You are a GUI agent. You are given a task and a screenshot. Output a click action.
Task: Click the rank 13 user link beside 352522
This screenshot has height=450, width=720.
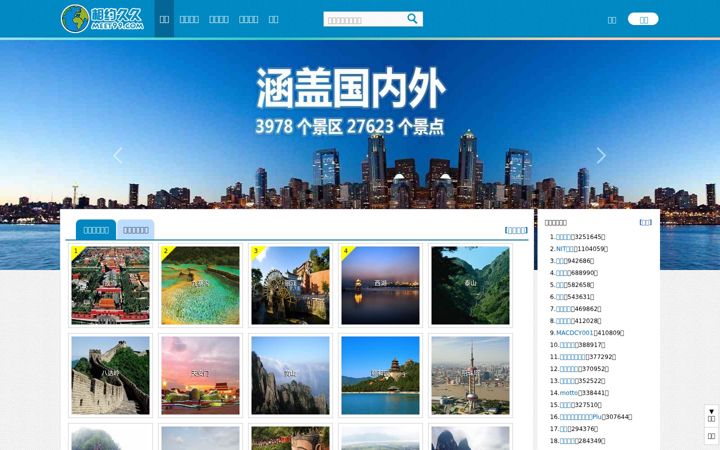click(x=567, y=381)
